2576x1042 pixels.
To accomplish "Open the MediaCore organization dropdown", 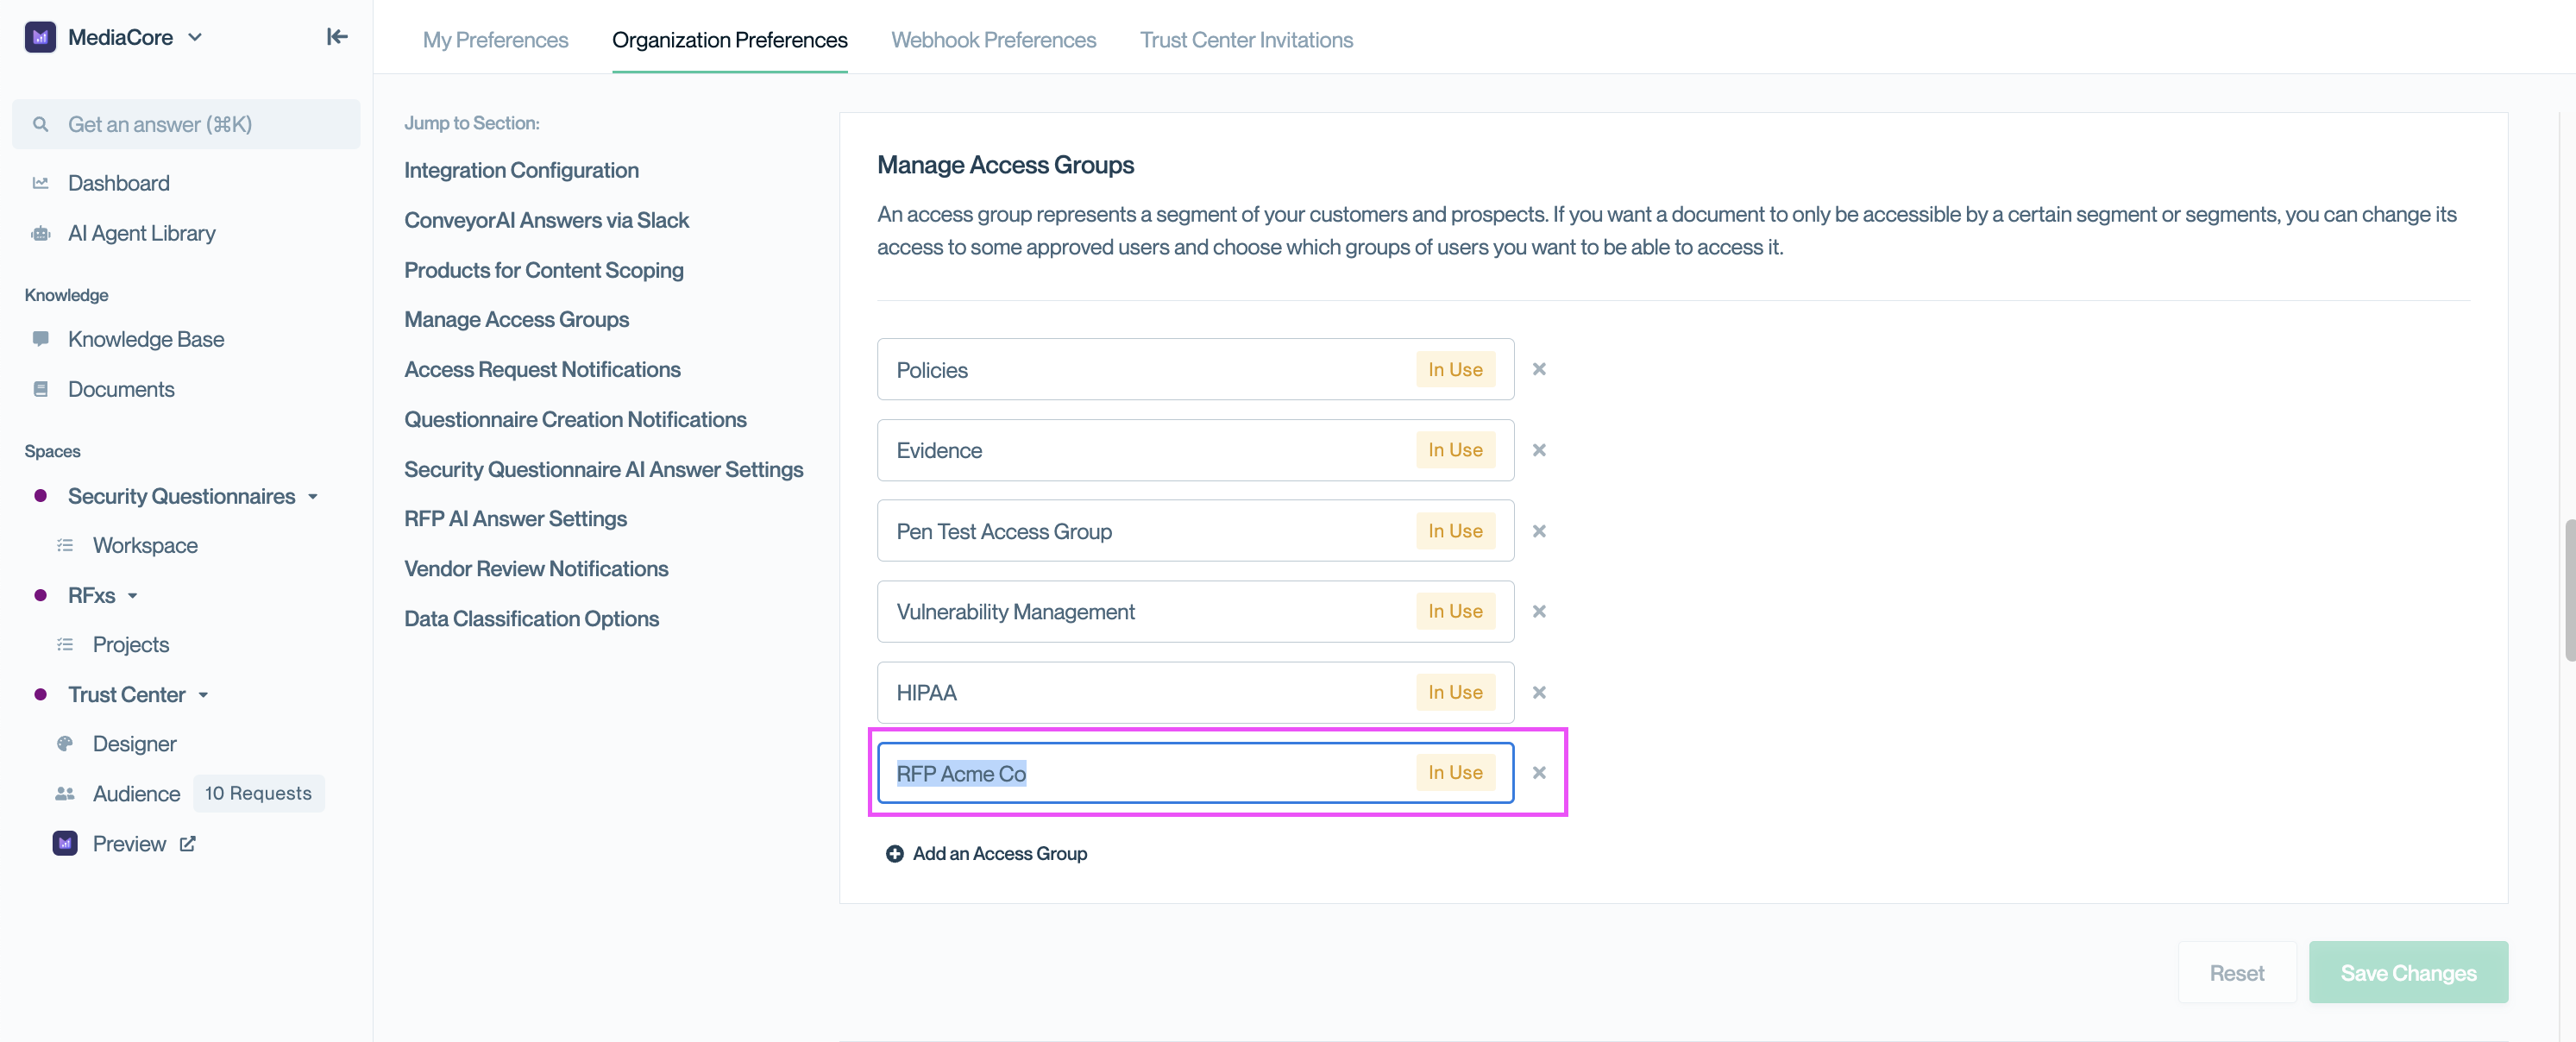I will click(195, 37).
